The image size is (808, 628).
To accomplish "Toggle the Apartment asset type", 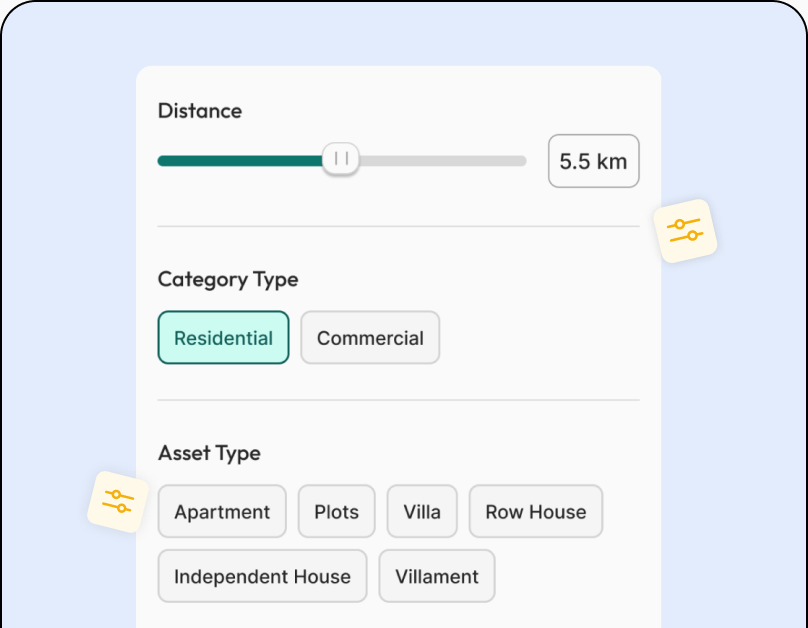I will point(222,511).
